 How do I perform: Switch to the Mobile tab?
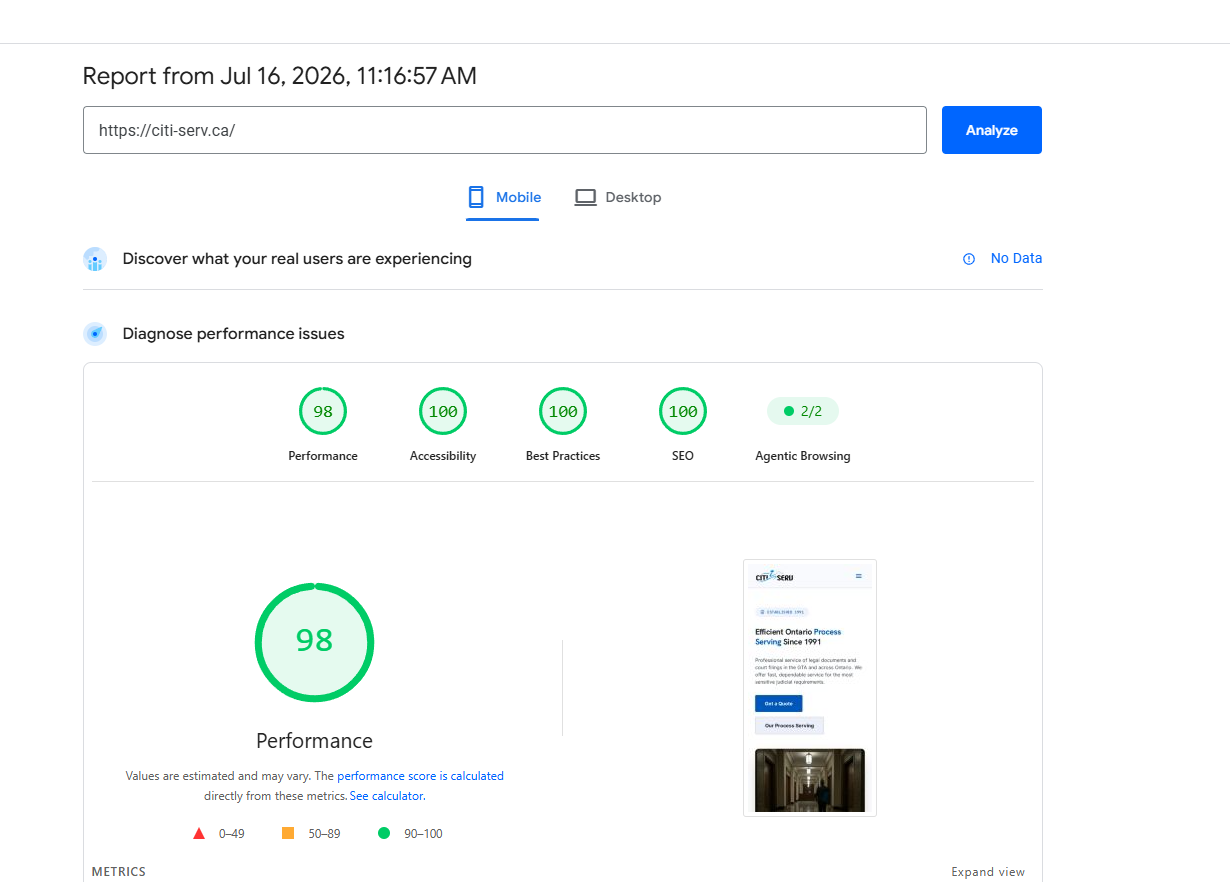click(x=504, y=197)
